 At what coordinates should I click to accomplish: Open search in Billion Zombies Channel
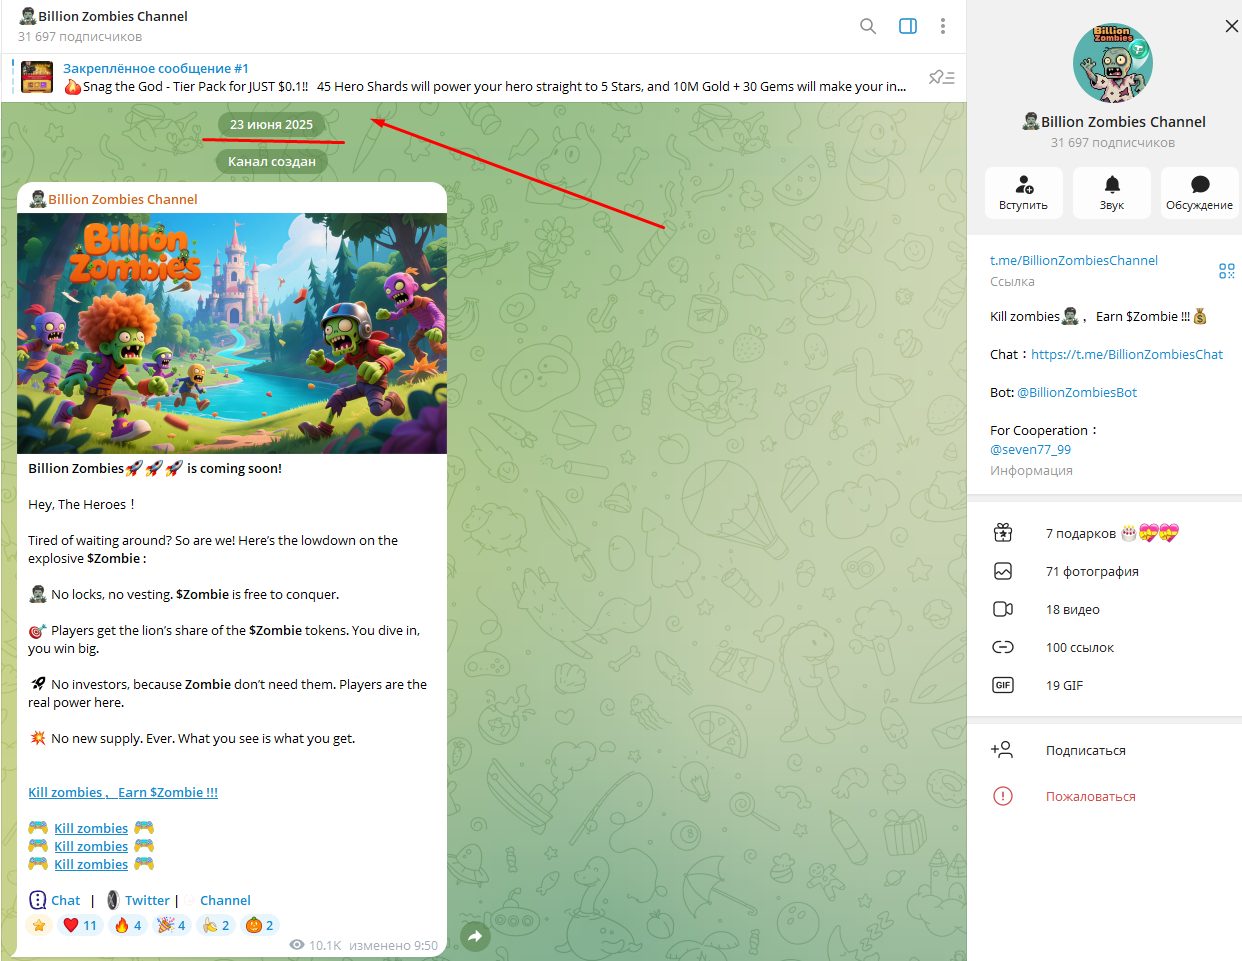tap(868, 26)
